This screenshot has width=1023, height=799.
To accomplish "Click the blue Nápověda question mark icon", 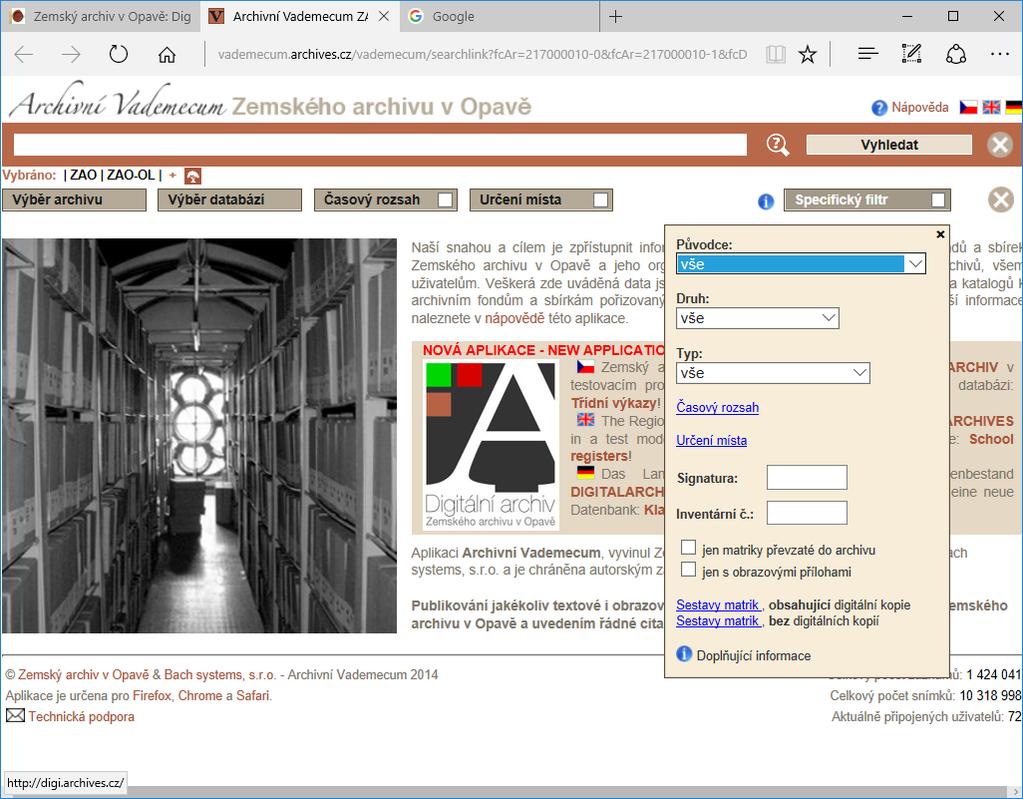I will (879, 108).
